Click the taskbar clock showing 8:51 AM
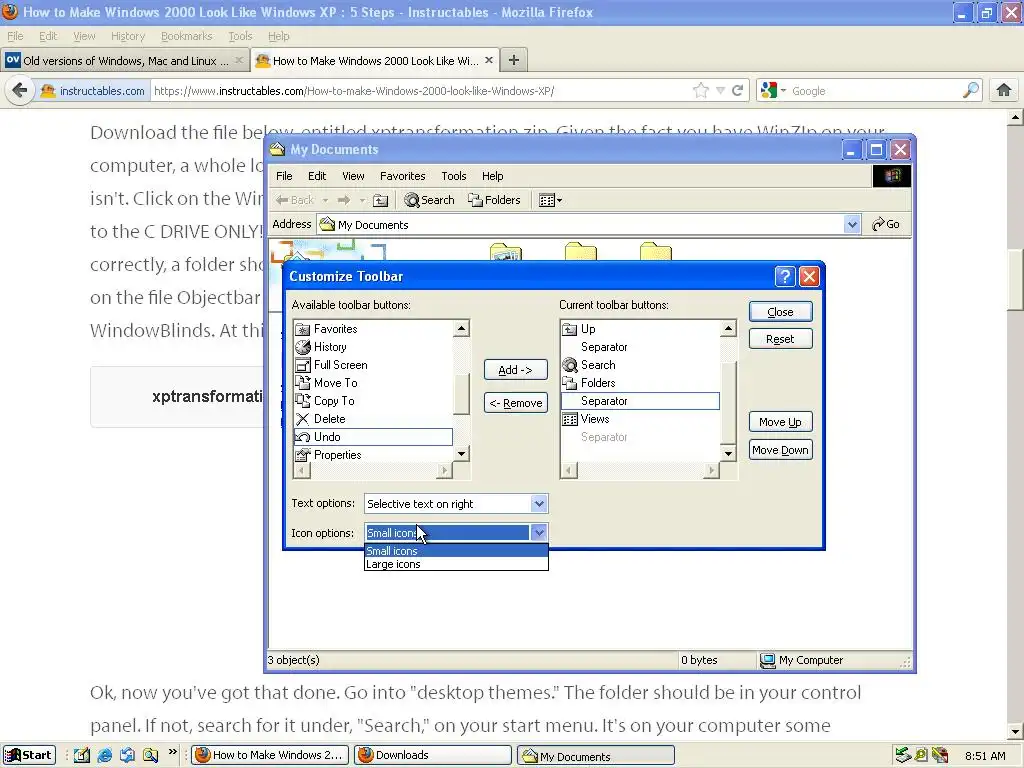1024x768 pixels. click(985, 756)
